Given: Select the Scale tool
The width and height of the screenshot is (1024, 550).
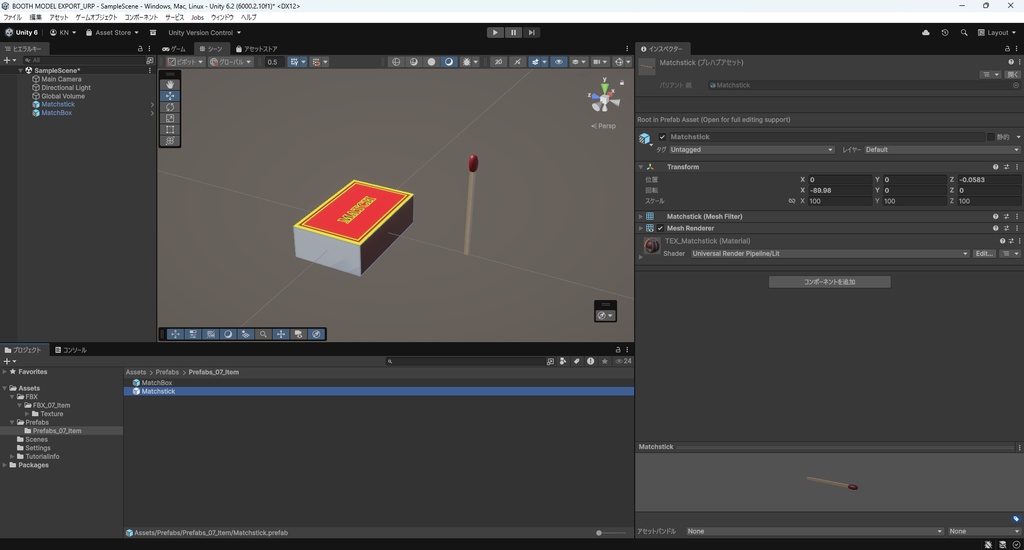Looking at the screenshot, I should point(170,118).
